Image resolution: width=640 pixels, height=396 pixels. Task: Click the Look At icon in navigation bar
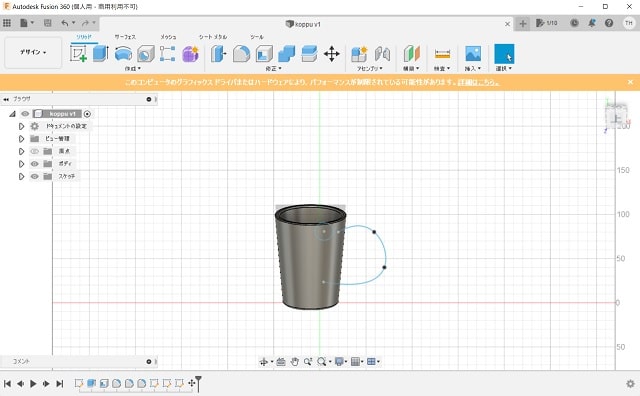tap(281, 362)
